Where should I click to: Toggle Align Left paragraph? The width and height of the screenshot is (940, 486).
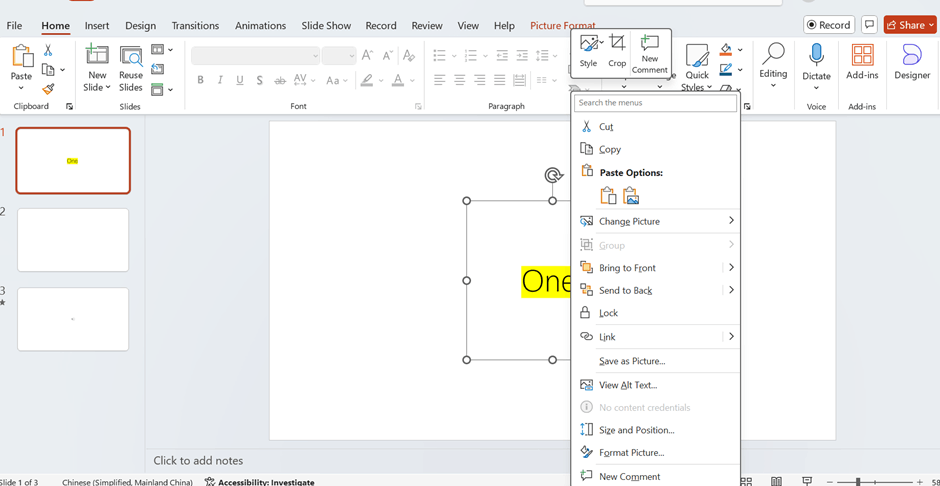tap(440, 80)
